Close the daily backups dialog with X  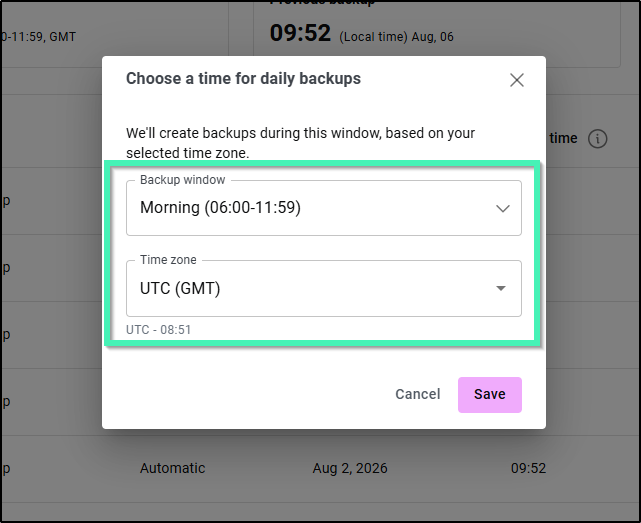517,80
